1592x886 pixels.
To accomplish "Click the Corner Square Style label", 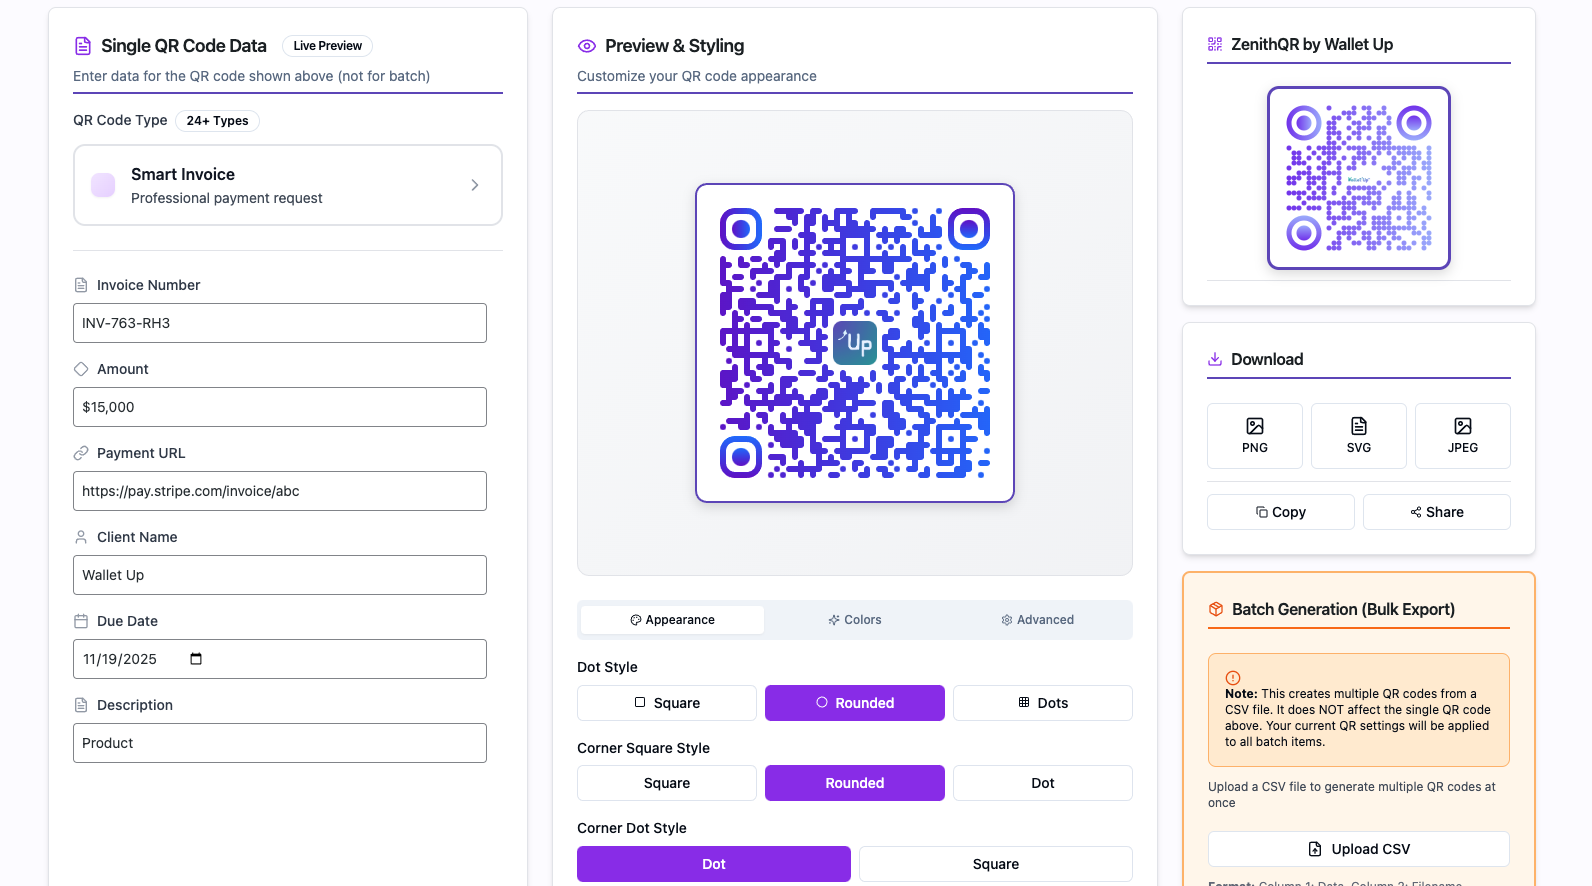I will point(643,748).
